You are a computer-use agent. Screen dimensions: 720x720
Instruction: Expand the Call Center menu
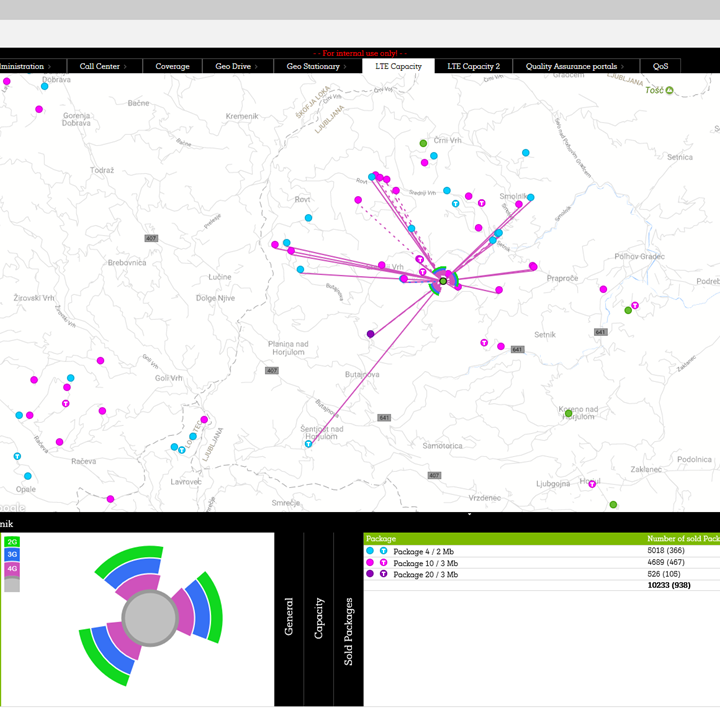(x=104, y=66)
